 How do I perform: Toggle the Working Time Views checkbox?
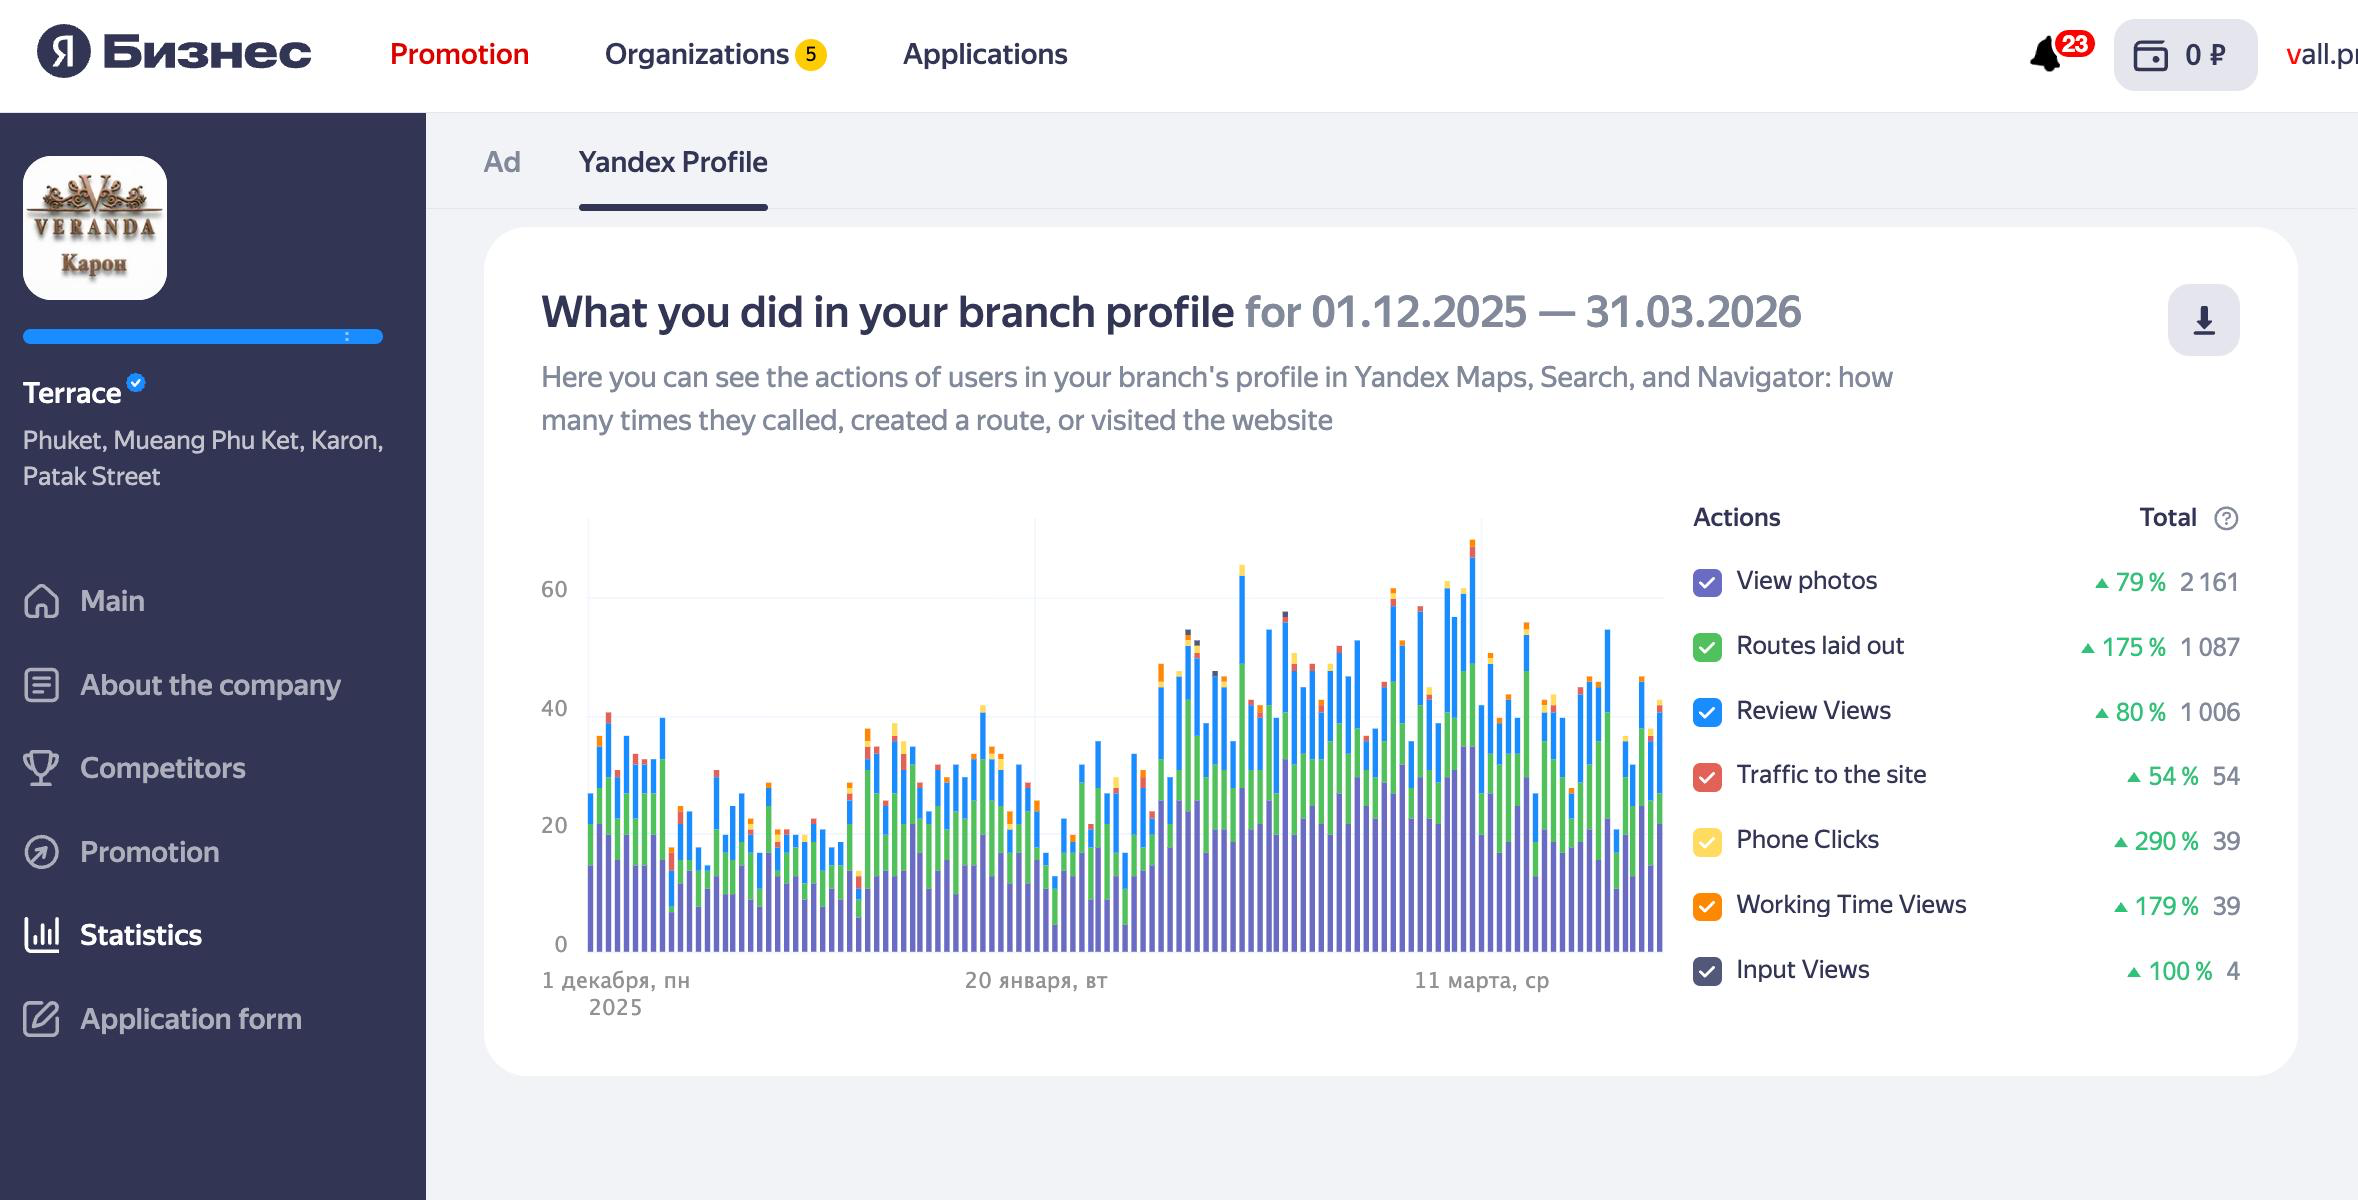(1707, 906)
